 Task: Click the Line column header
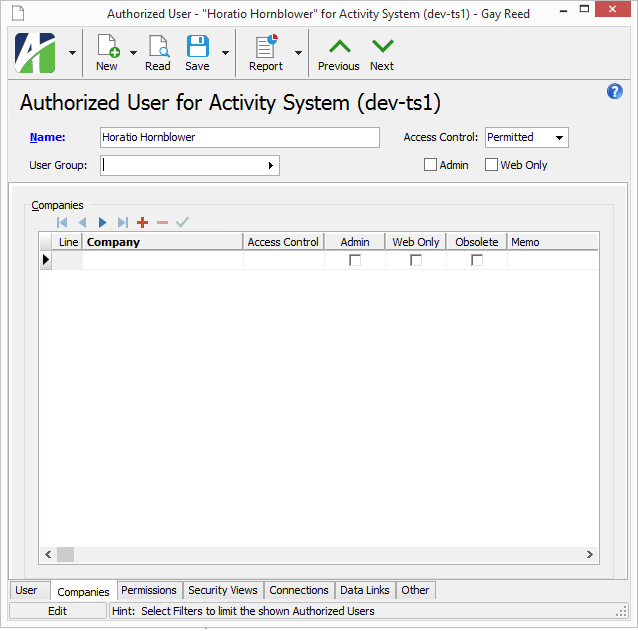[x=68, y=242]
